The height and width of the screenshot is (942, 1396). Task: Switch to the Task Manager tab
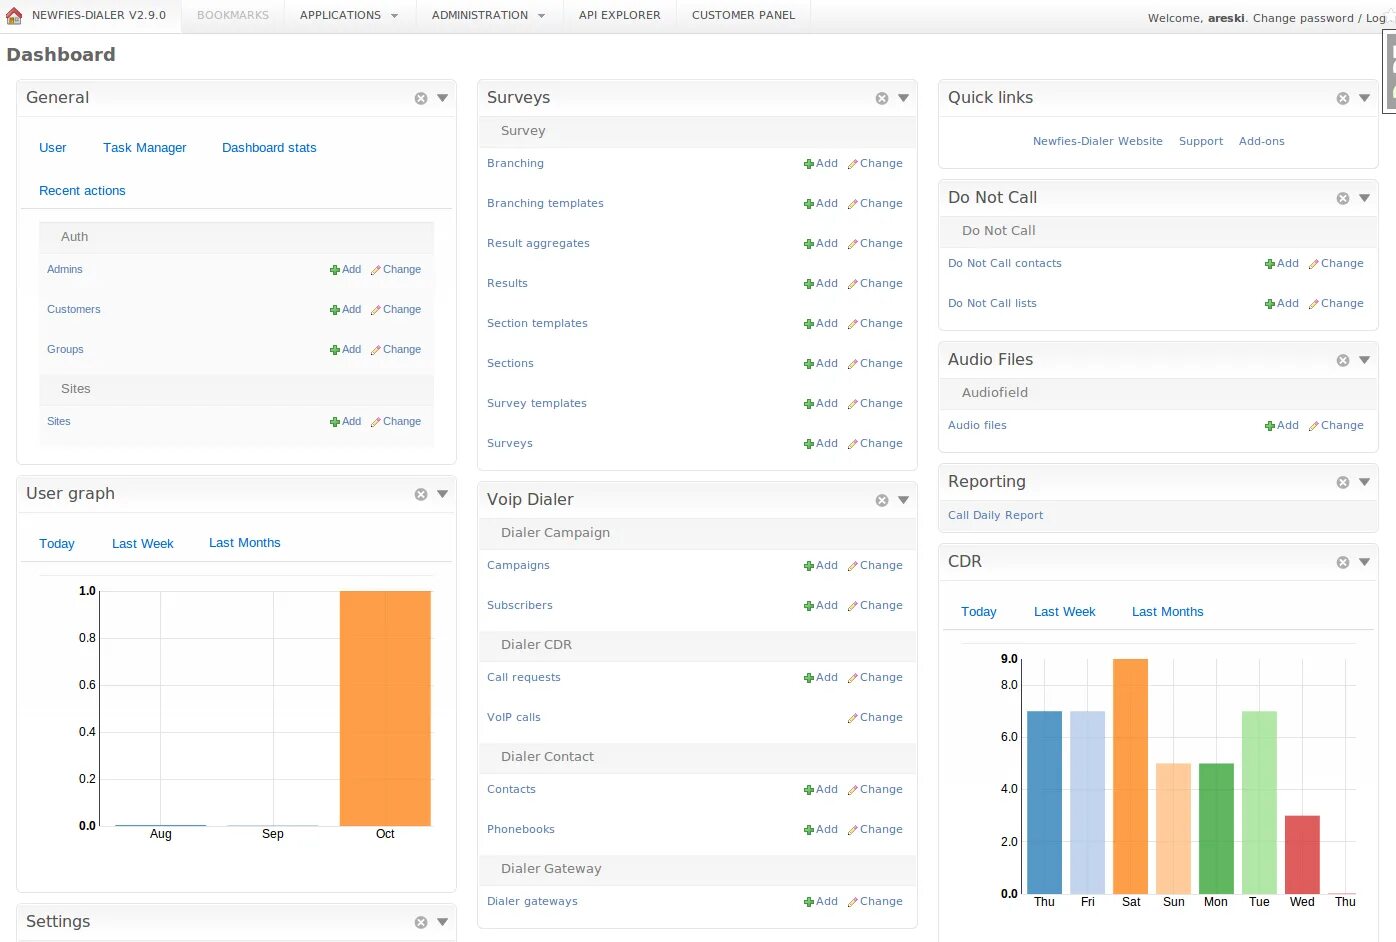click(x=145, y=148)
